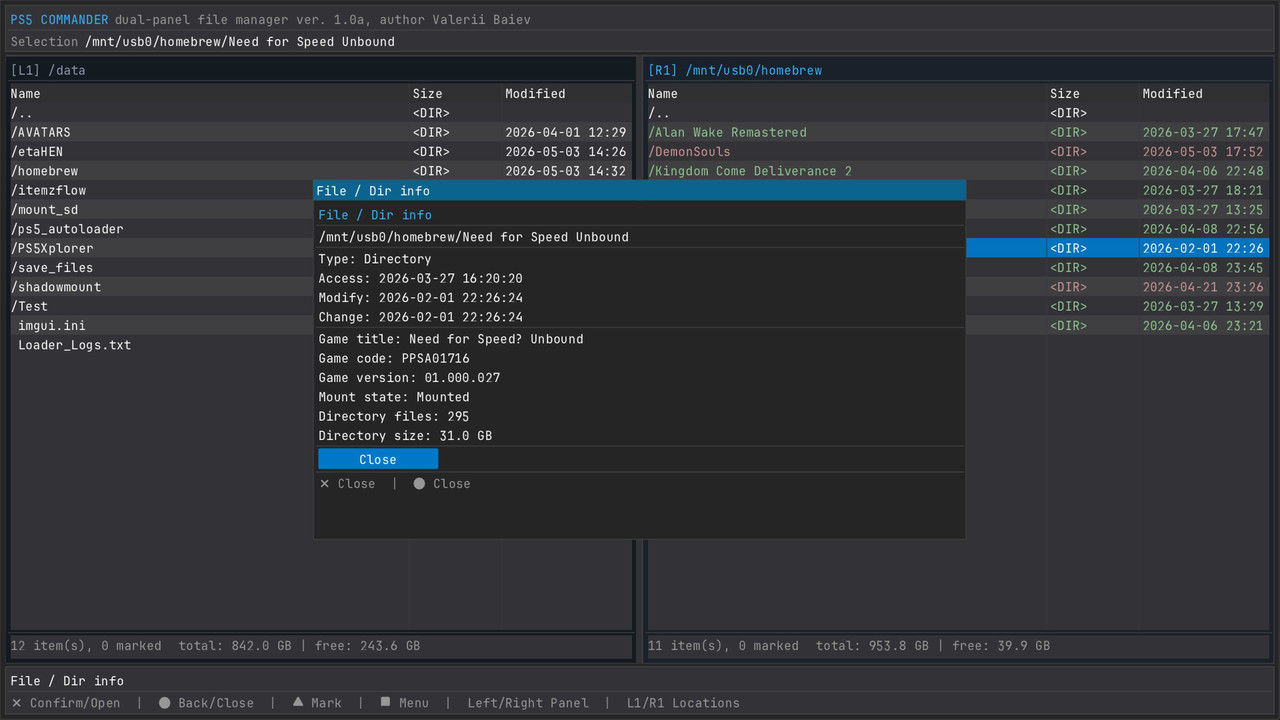
Task: Click Game version: 01.000.027 line
Action: pos(409,378)
